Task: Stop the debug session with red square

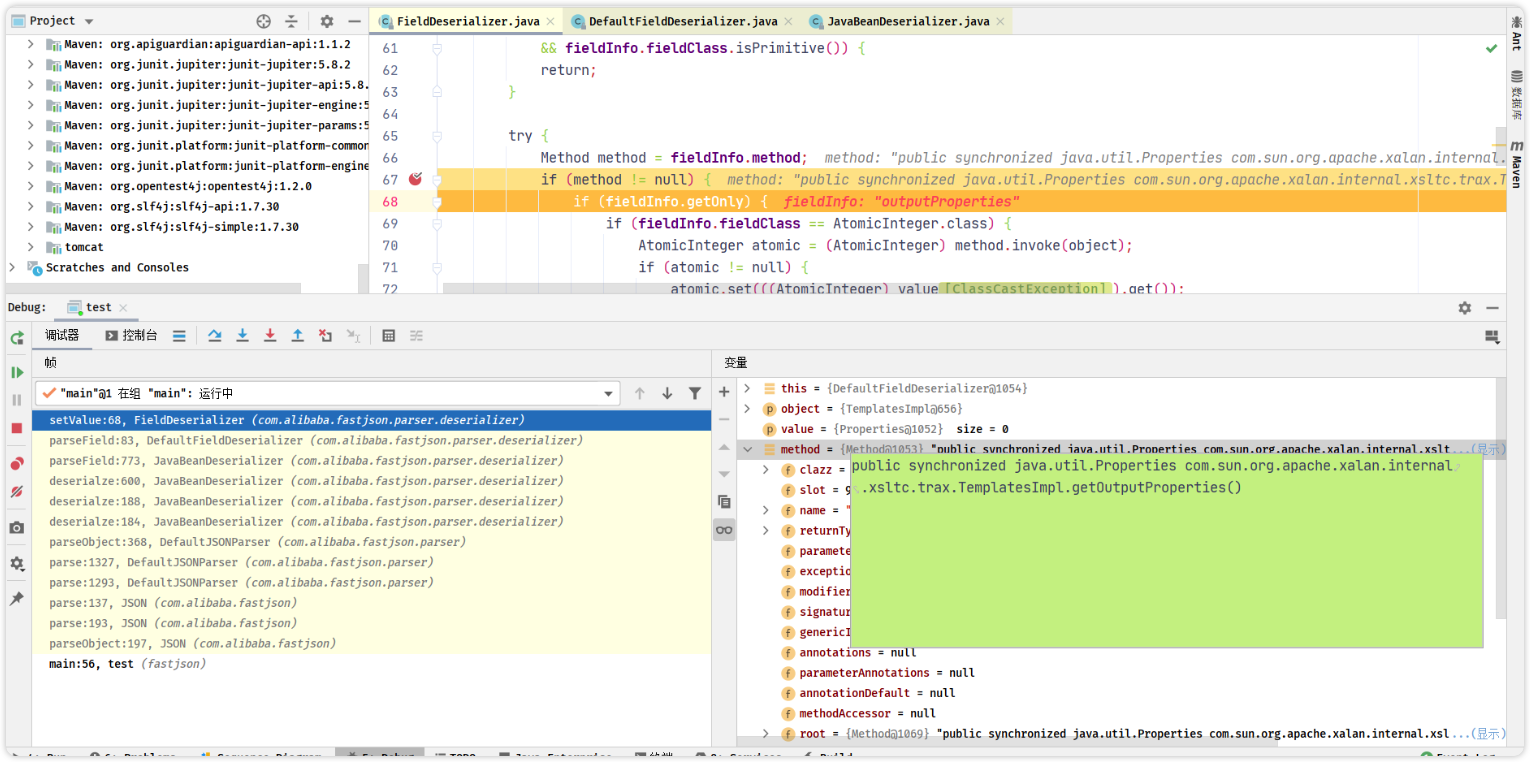Action: click(17, 428)
